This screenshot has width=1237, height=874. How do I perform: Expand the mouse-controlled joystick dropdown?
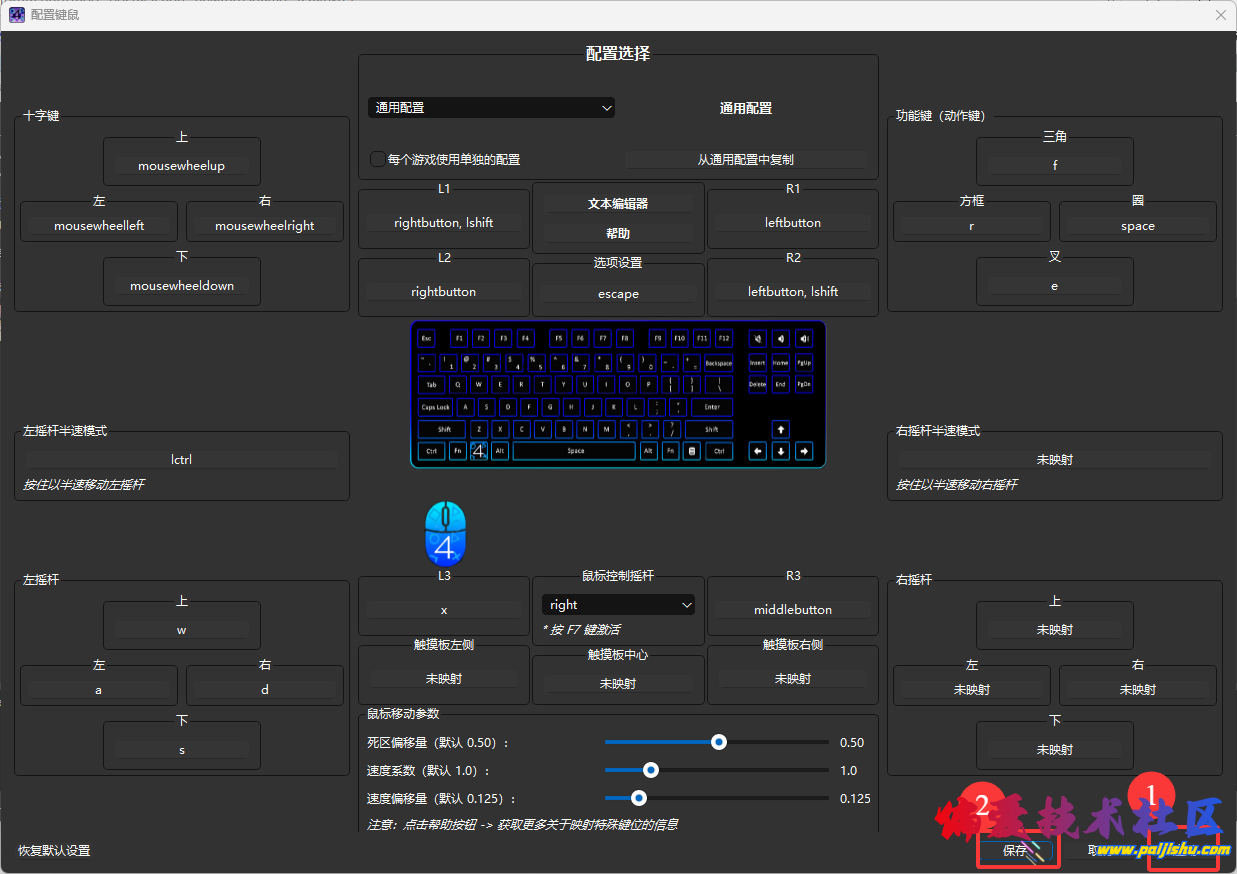[617, 605]
